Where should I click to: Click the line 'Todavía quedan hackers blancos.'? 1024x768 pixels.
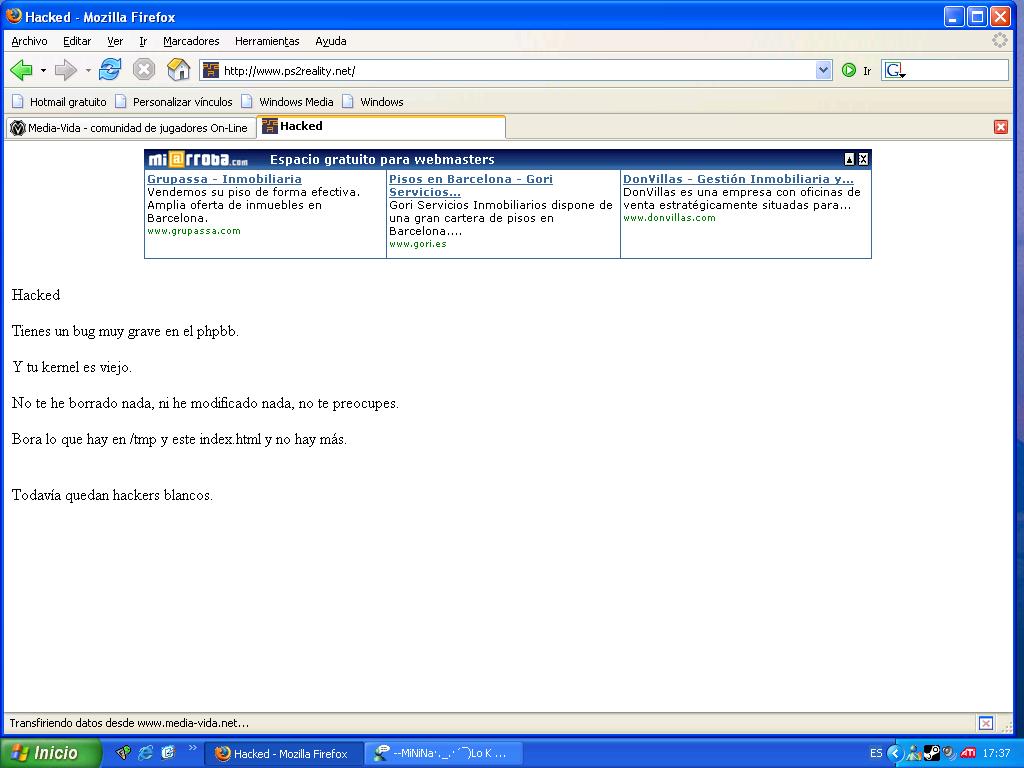112,495
